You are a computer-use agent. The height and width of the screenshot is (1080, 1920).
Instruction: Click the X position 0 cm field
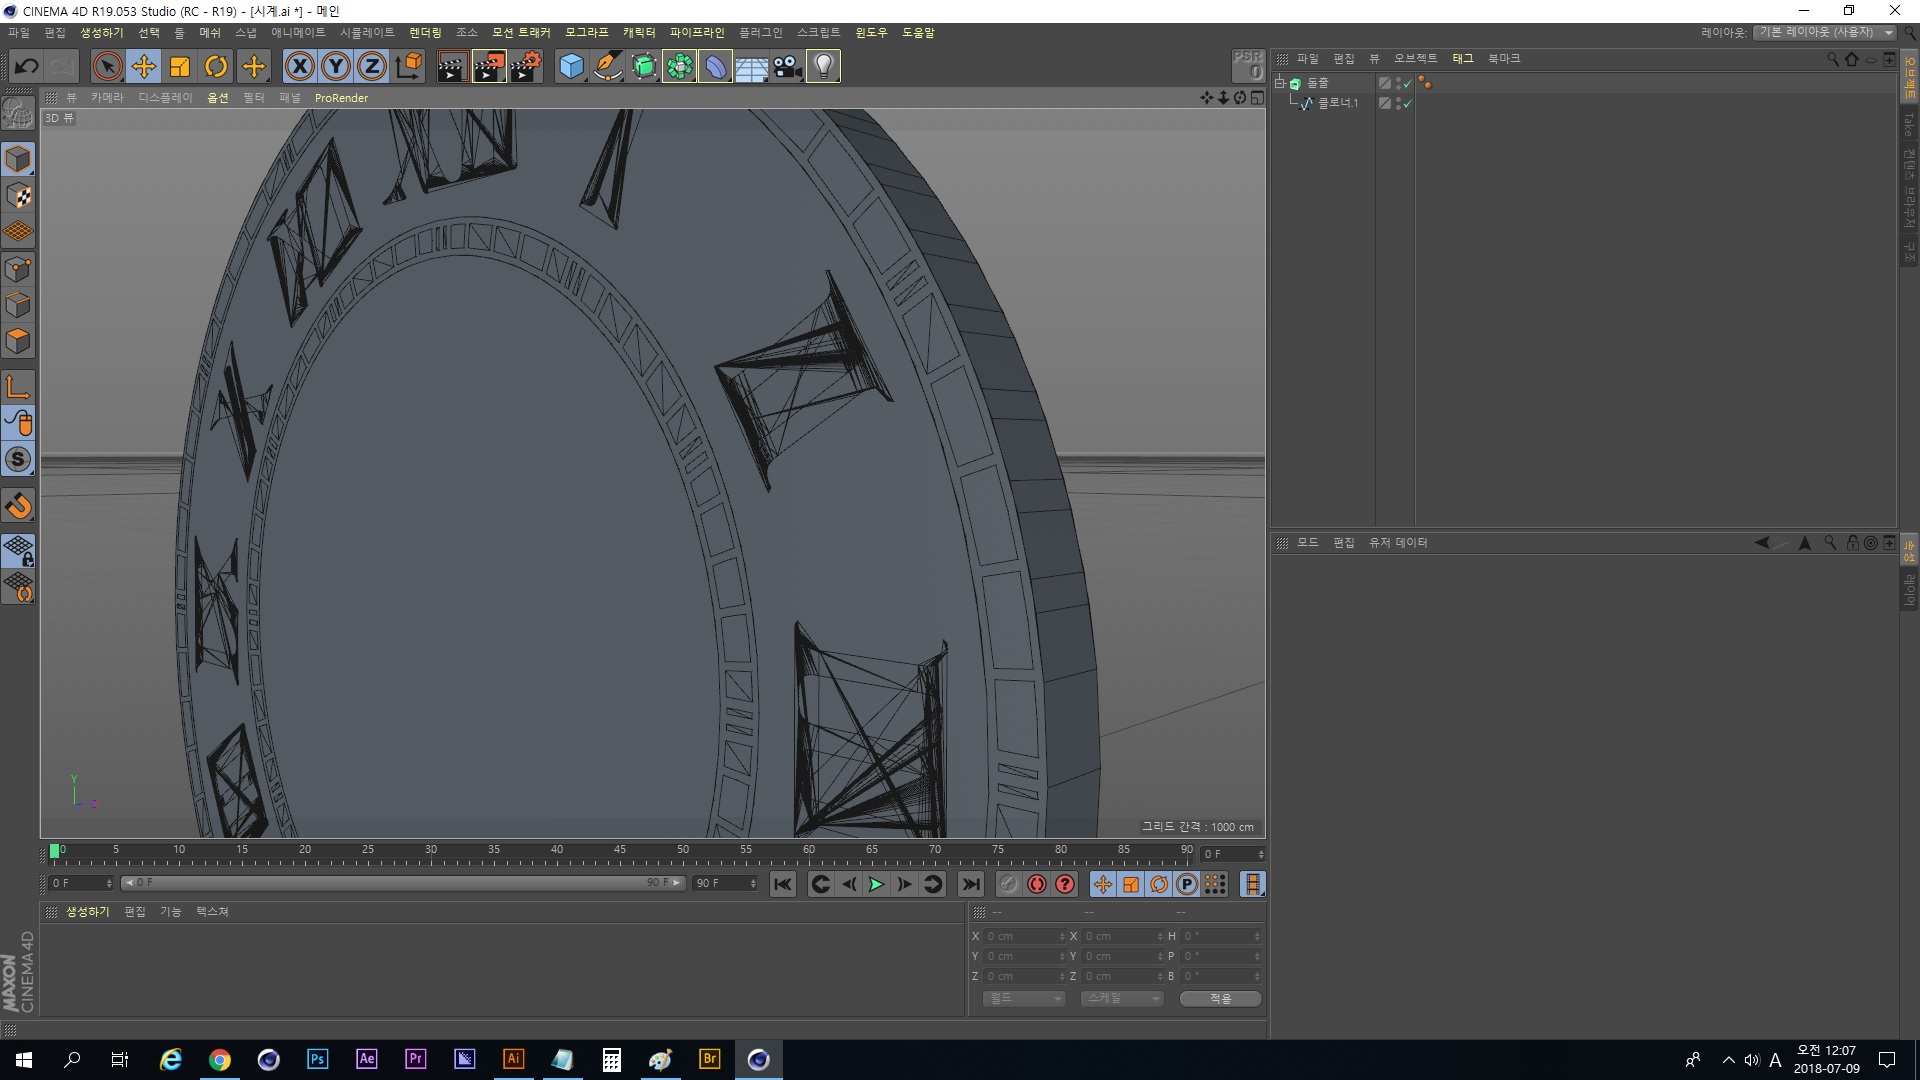point(1025,937)
